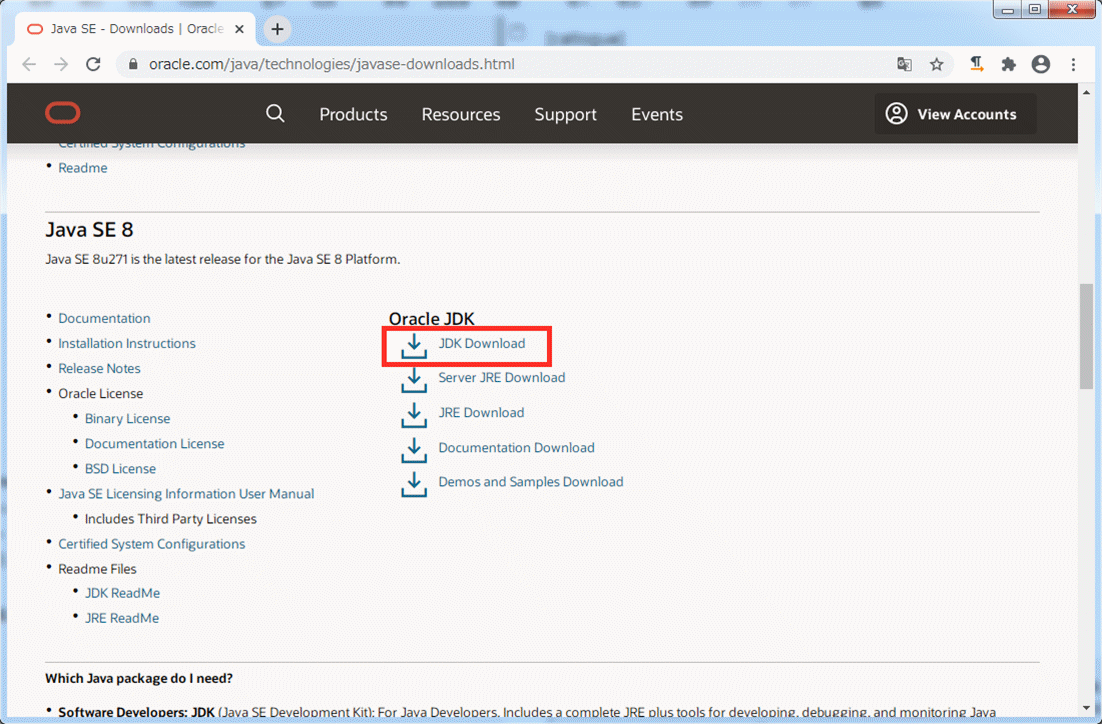This screenshot has width=1102, height=724.
Task: Click the Documentation Download arrow icon
Action: [414, 450]
